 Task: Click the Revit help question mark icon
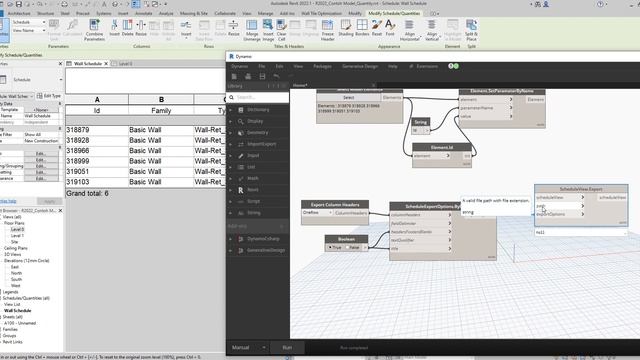pyautogui.click(x=600, y=4)
